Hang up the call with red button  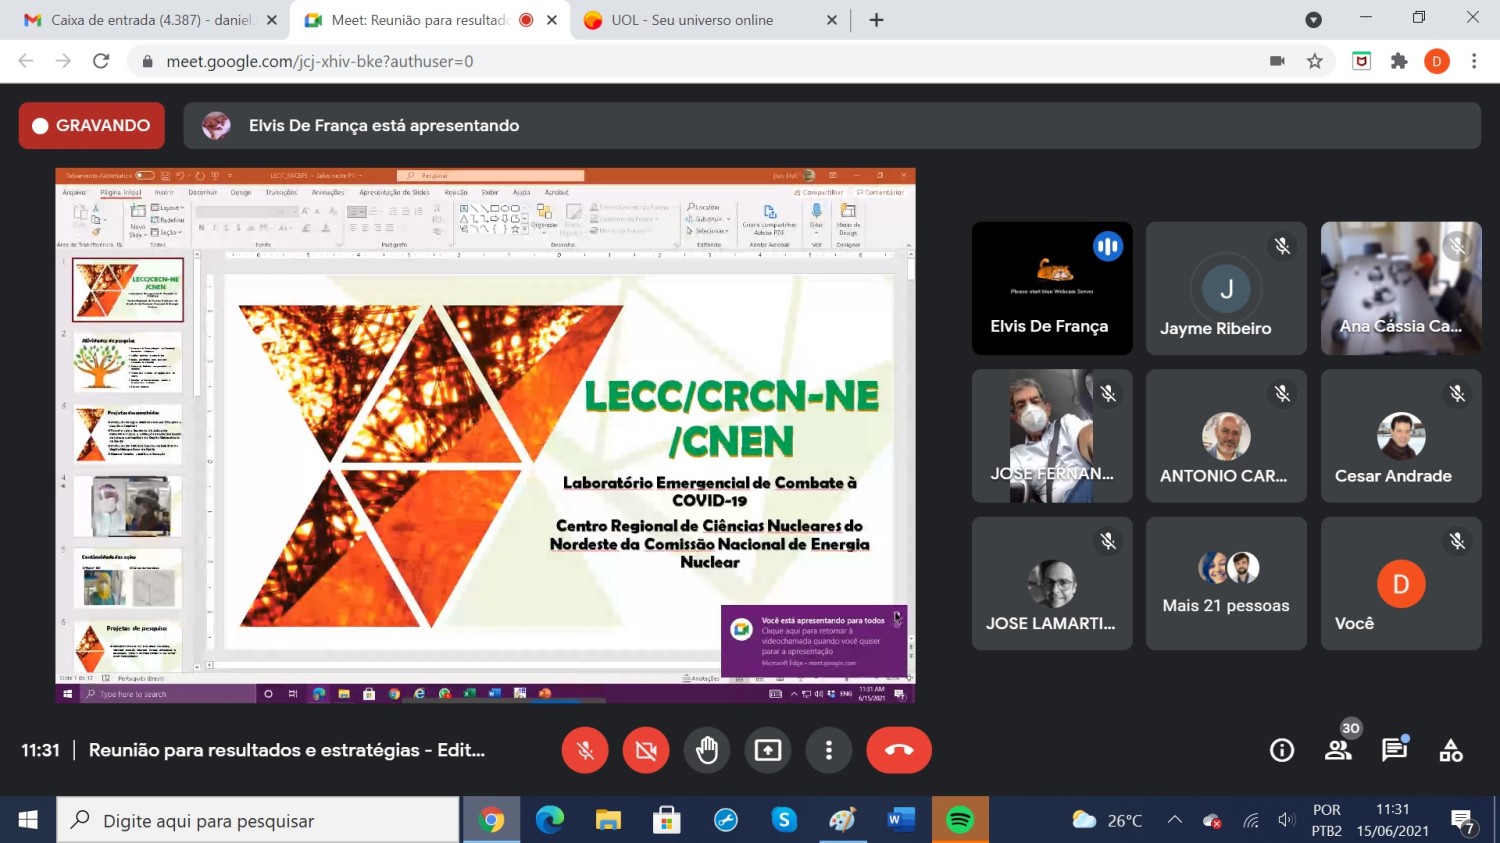[898, 750]
